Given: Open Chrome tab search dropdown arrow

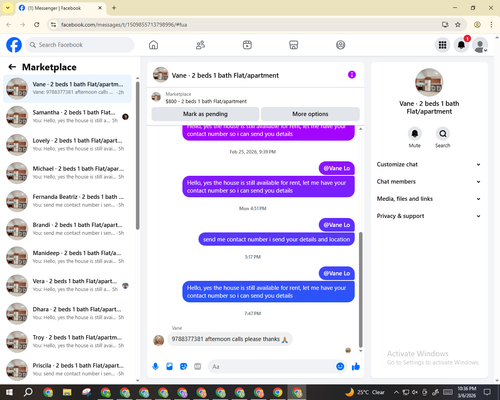Looking at the screenshot, I should (8, 8).
